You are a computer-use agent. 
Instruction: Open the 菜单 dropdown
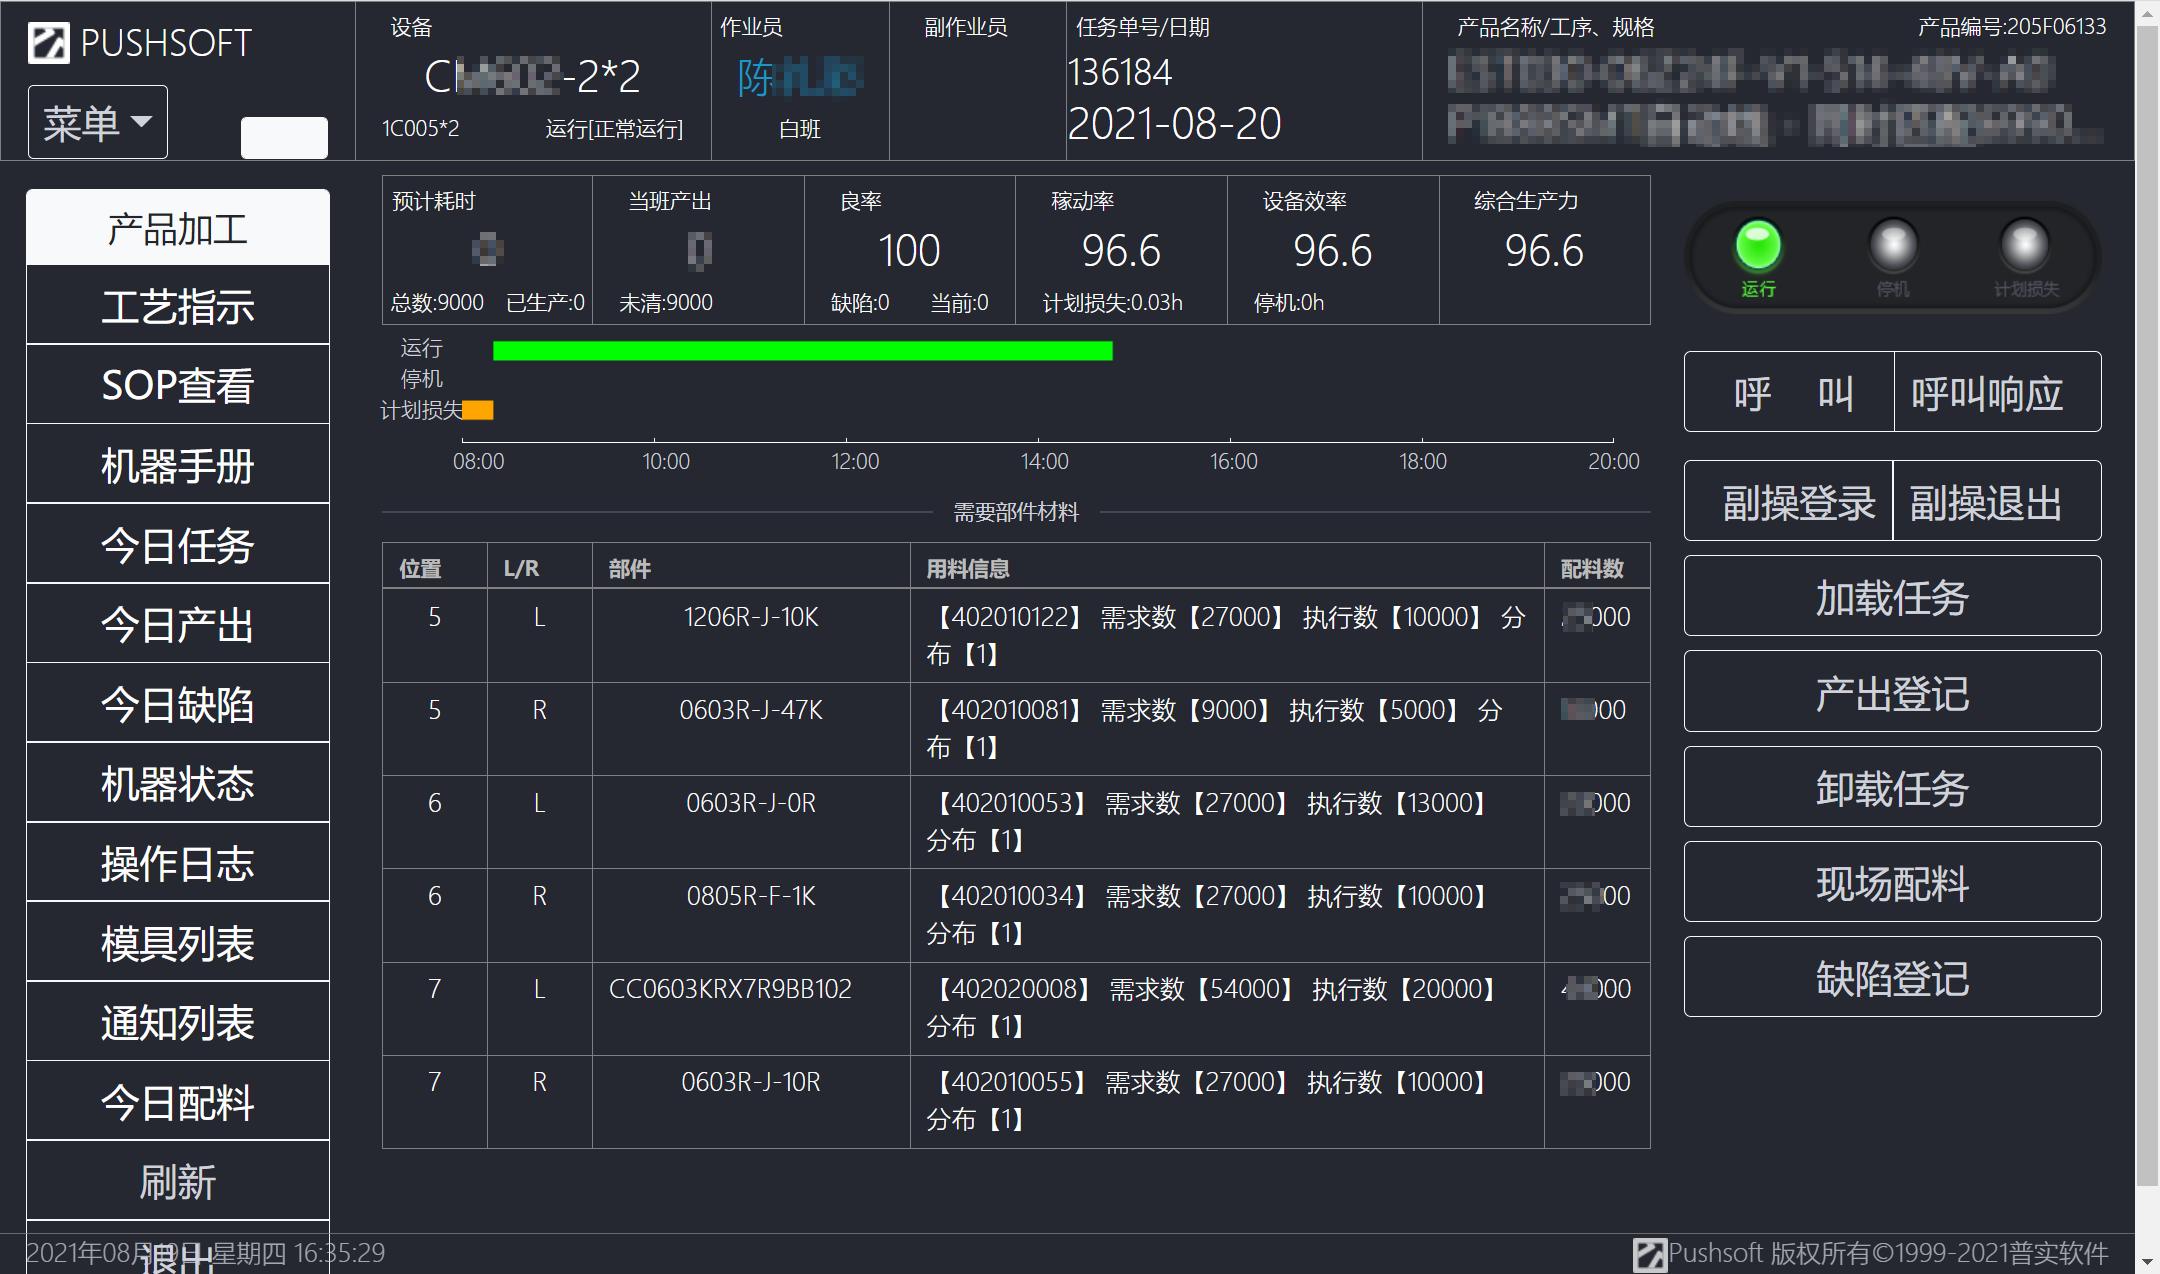(97, 122)
